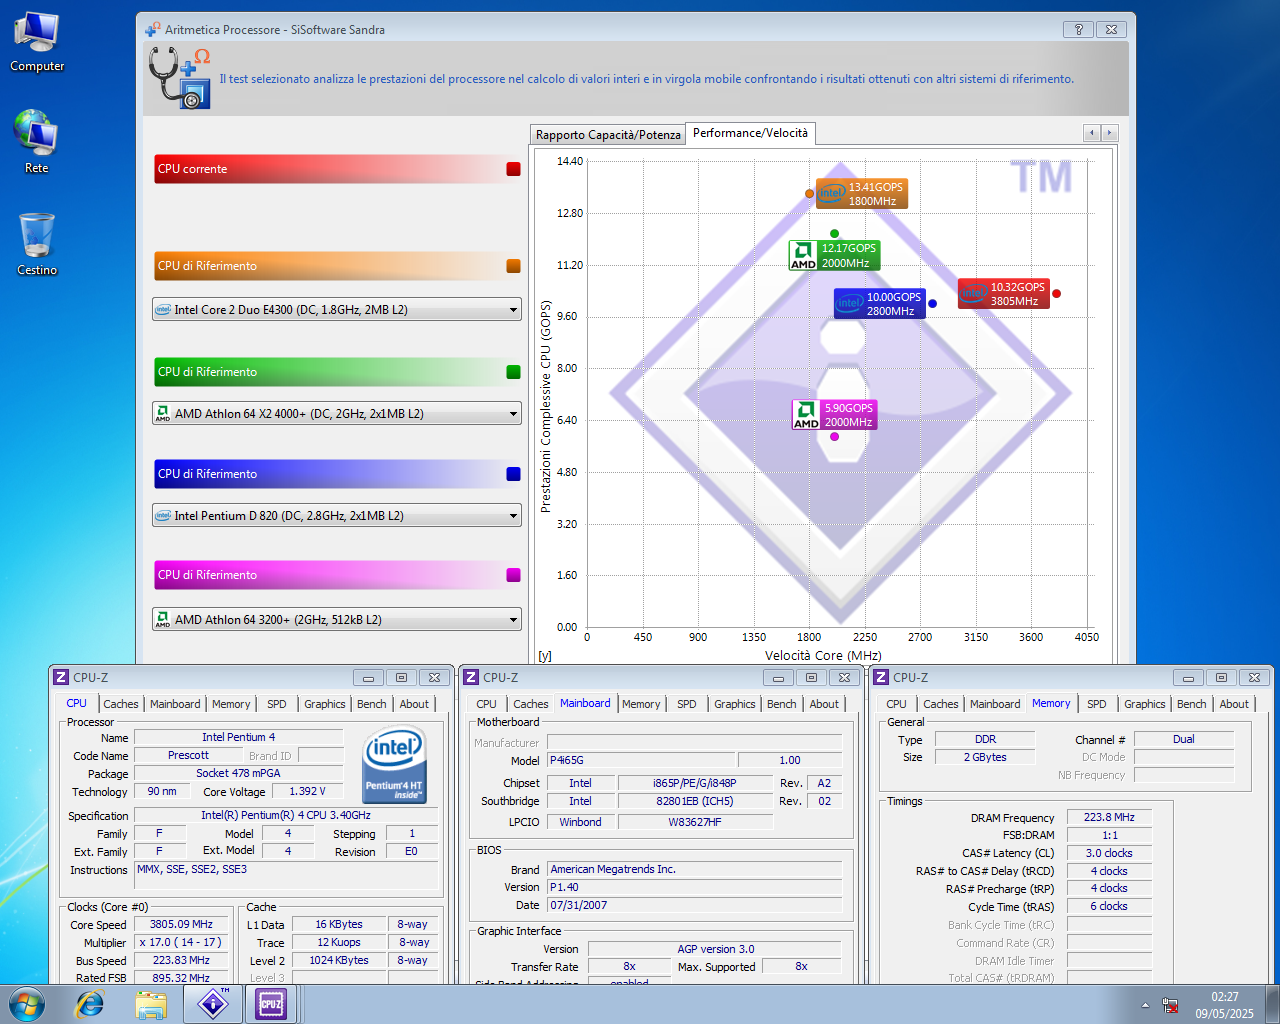The height and width of the screenshot is (1024, 1280).
Task: Show hidden system tray icons
Action: 1145,1005
